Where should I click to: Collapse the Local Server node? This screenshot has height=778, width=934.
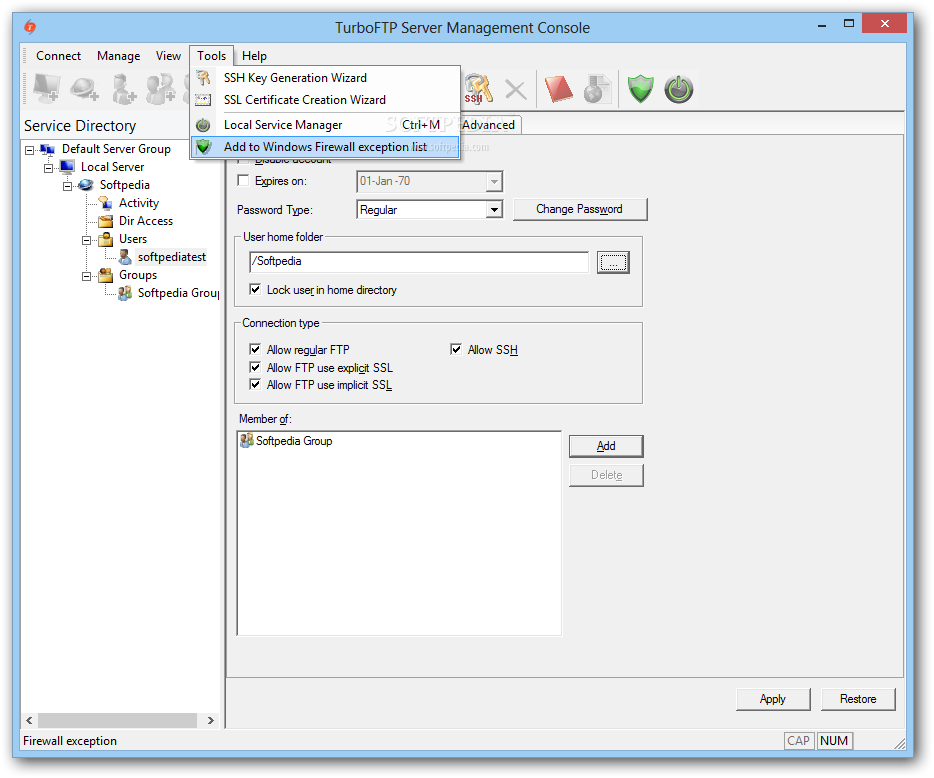(x=48, y=168)
